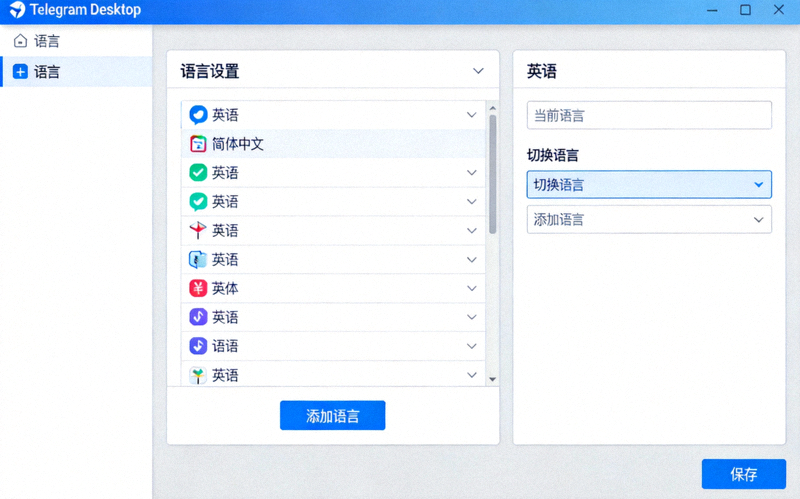This screenshot has width=800, height=499.
Task: Expand the blue chat bubble row chevron
Action: pyautogui.click(x=471, y=115)
